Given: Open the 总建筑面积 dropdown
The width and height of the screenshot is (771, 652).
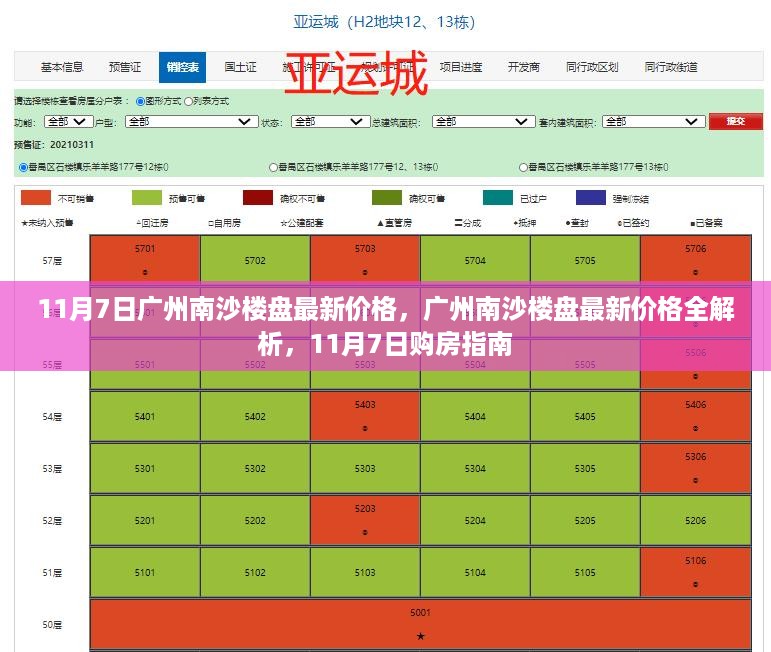Looking at the screenshot, I should point(483,121).
